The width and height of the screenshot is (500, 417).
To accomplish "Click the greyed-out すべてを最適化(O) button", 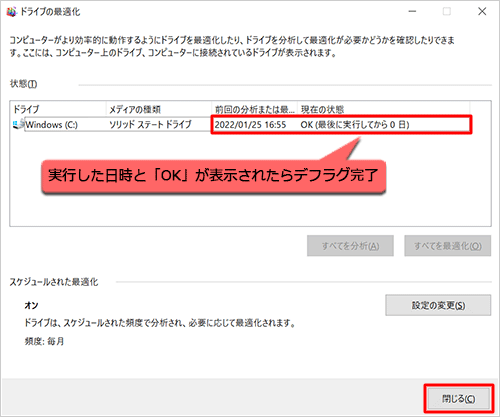I will coord(448,246).
